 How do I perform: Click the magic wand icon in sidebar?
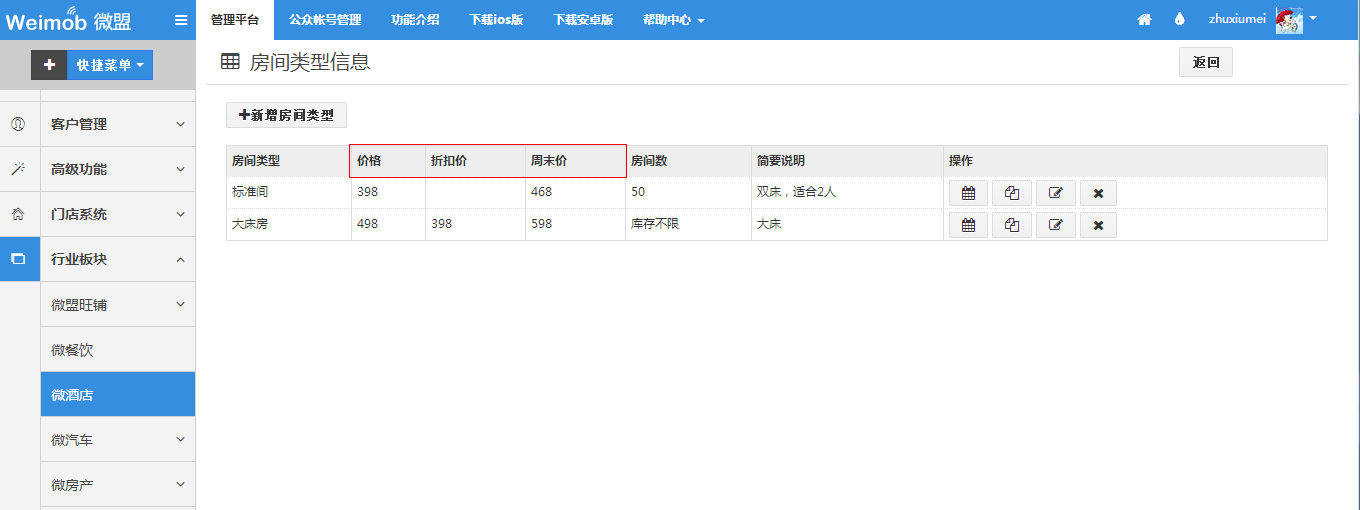coord(18,169)
